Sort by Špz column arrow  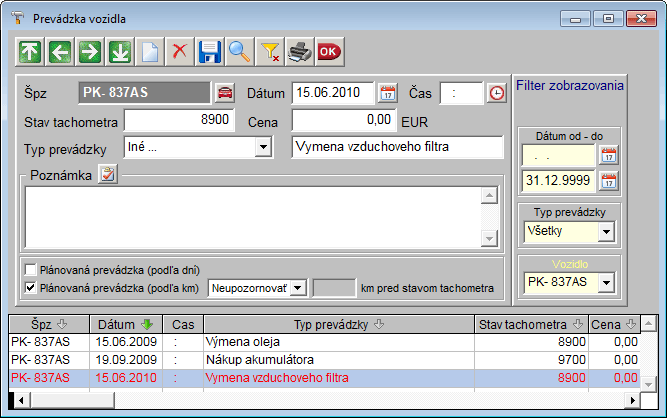(62, 324)
